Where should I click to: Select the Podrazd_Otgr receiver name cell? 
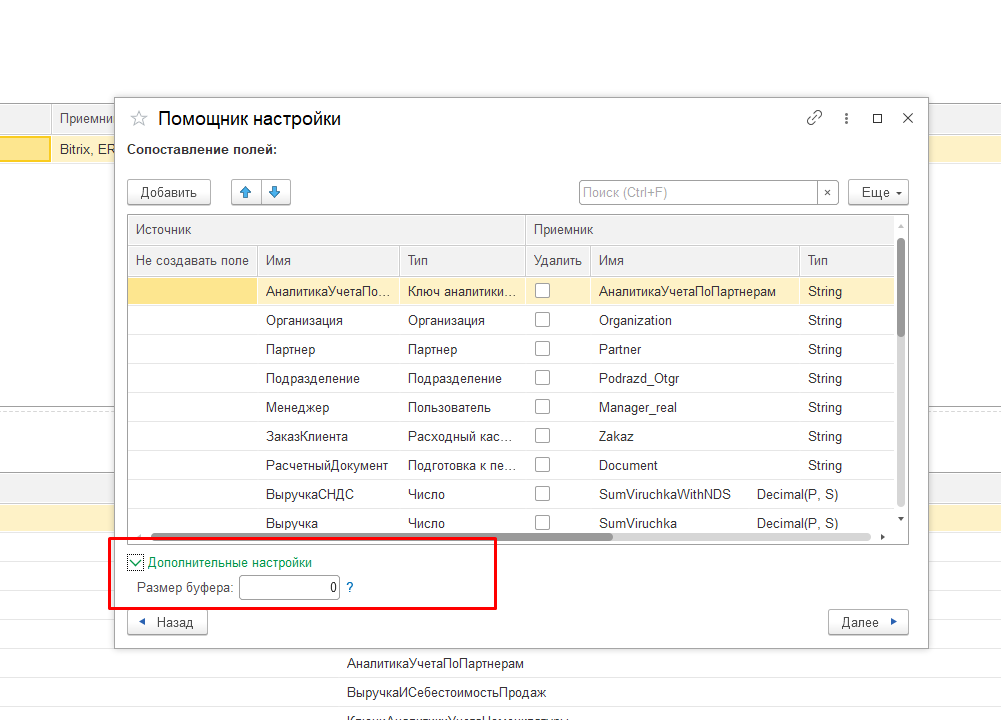[x=695, y=379]
